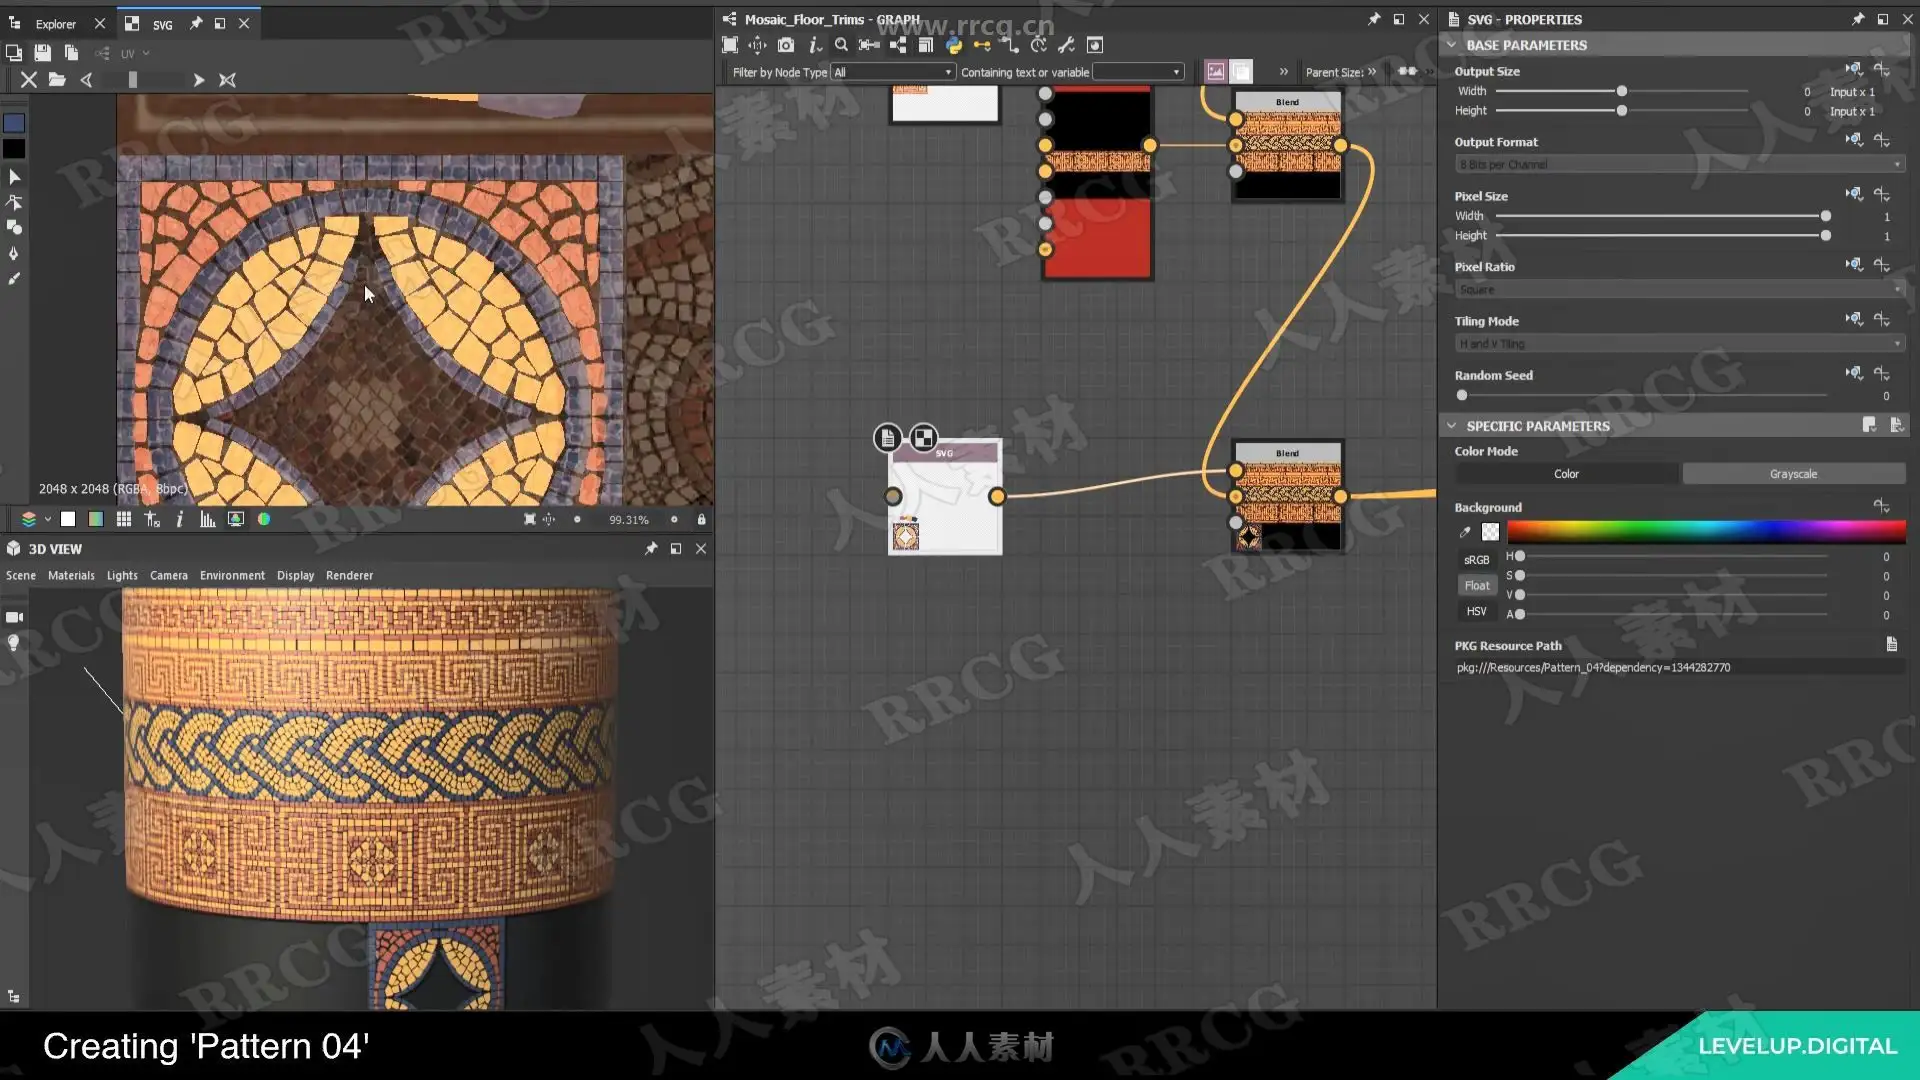Open the Camera menu in the 3D view
1920x1080 pixels.
pyautogui.click(x=169, y=575)
